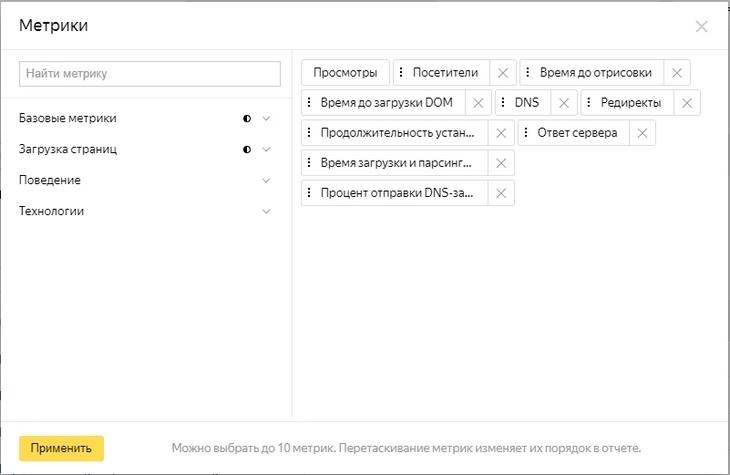Remove the DNS metric chip
730x475 pixels.
pos(564,103)
